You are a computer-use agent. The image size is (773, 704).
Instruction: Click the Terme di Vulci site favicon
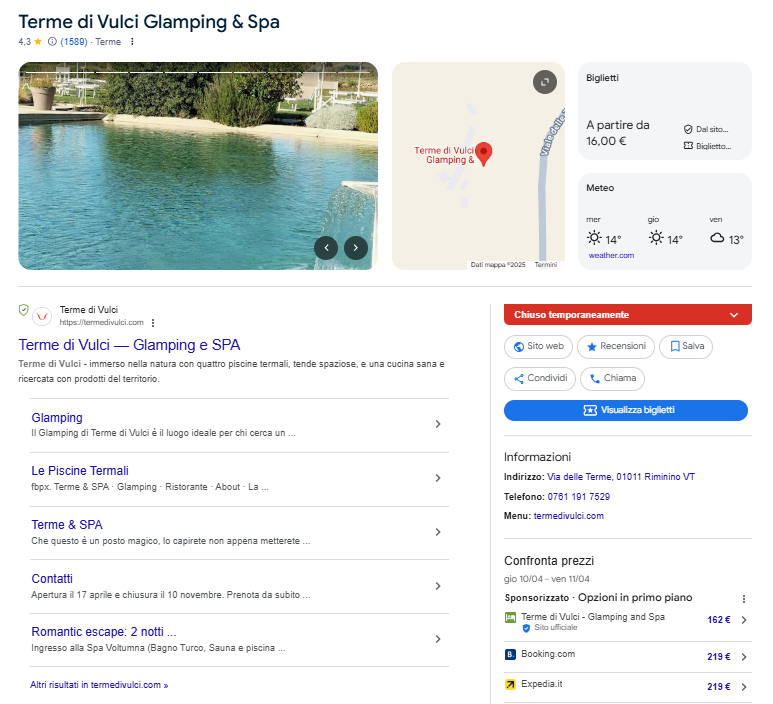pos(42,317)
